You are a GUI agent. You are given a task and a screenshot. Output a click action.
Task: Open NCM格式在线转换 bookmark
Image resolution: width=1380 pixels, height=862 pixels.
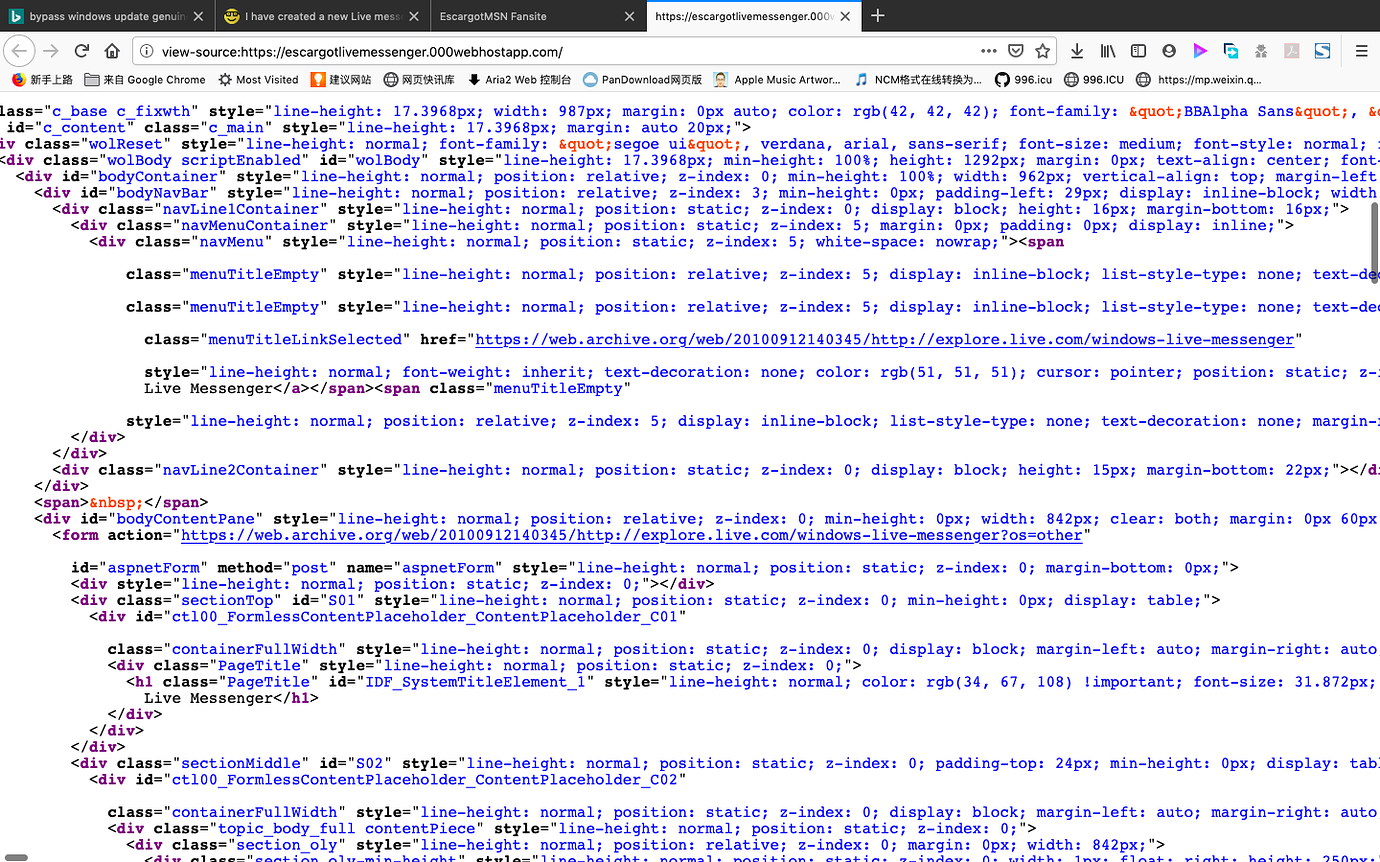[x=919, y=80]
